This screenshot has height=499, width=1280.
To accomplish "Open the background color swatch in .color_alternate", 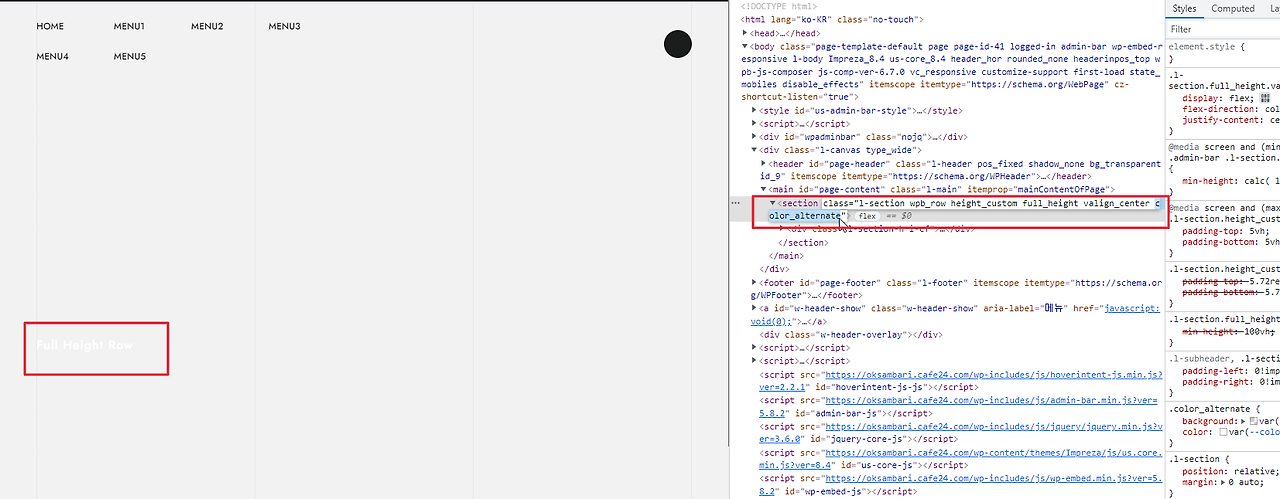I will click(1255, 422).
